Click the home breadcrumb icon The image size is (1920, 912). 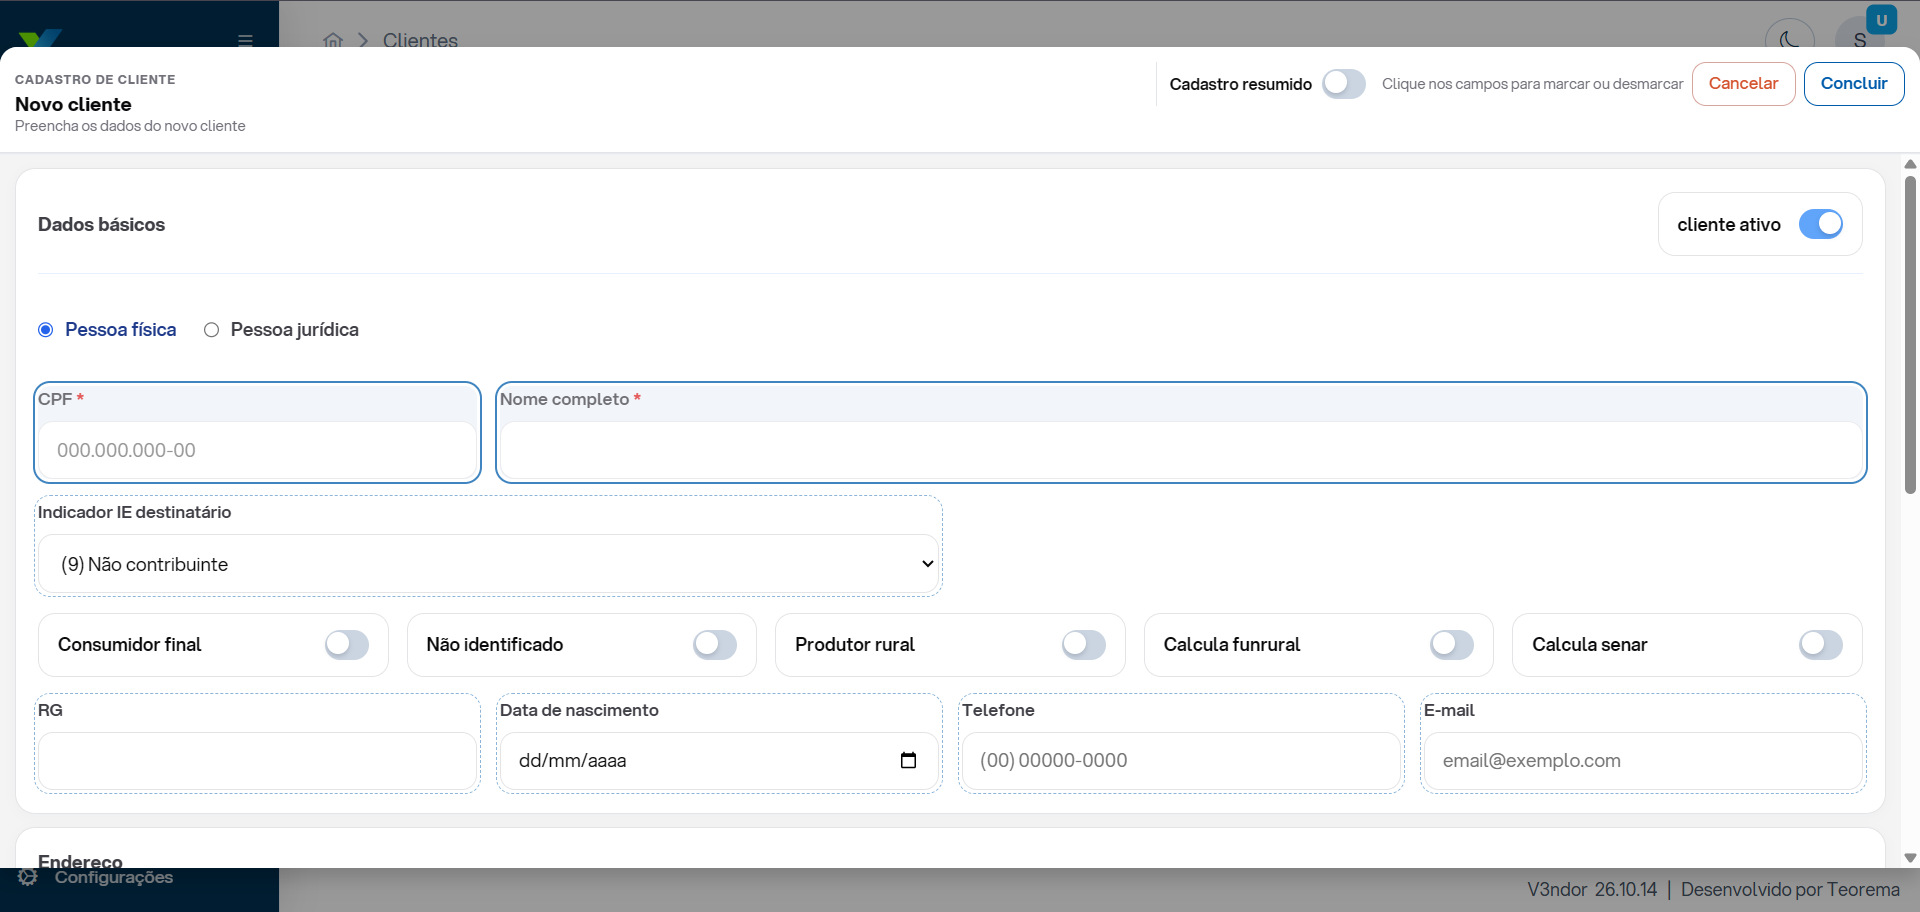[333, 40]
